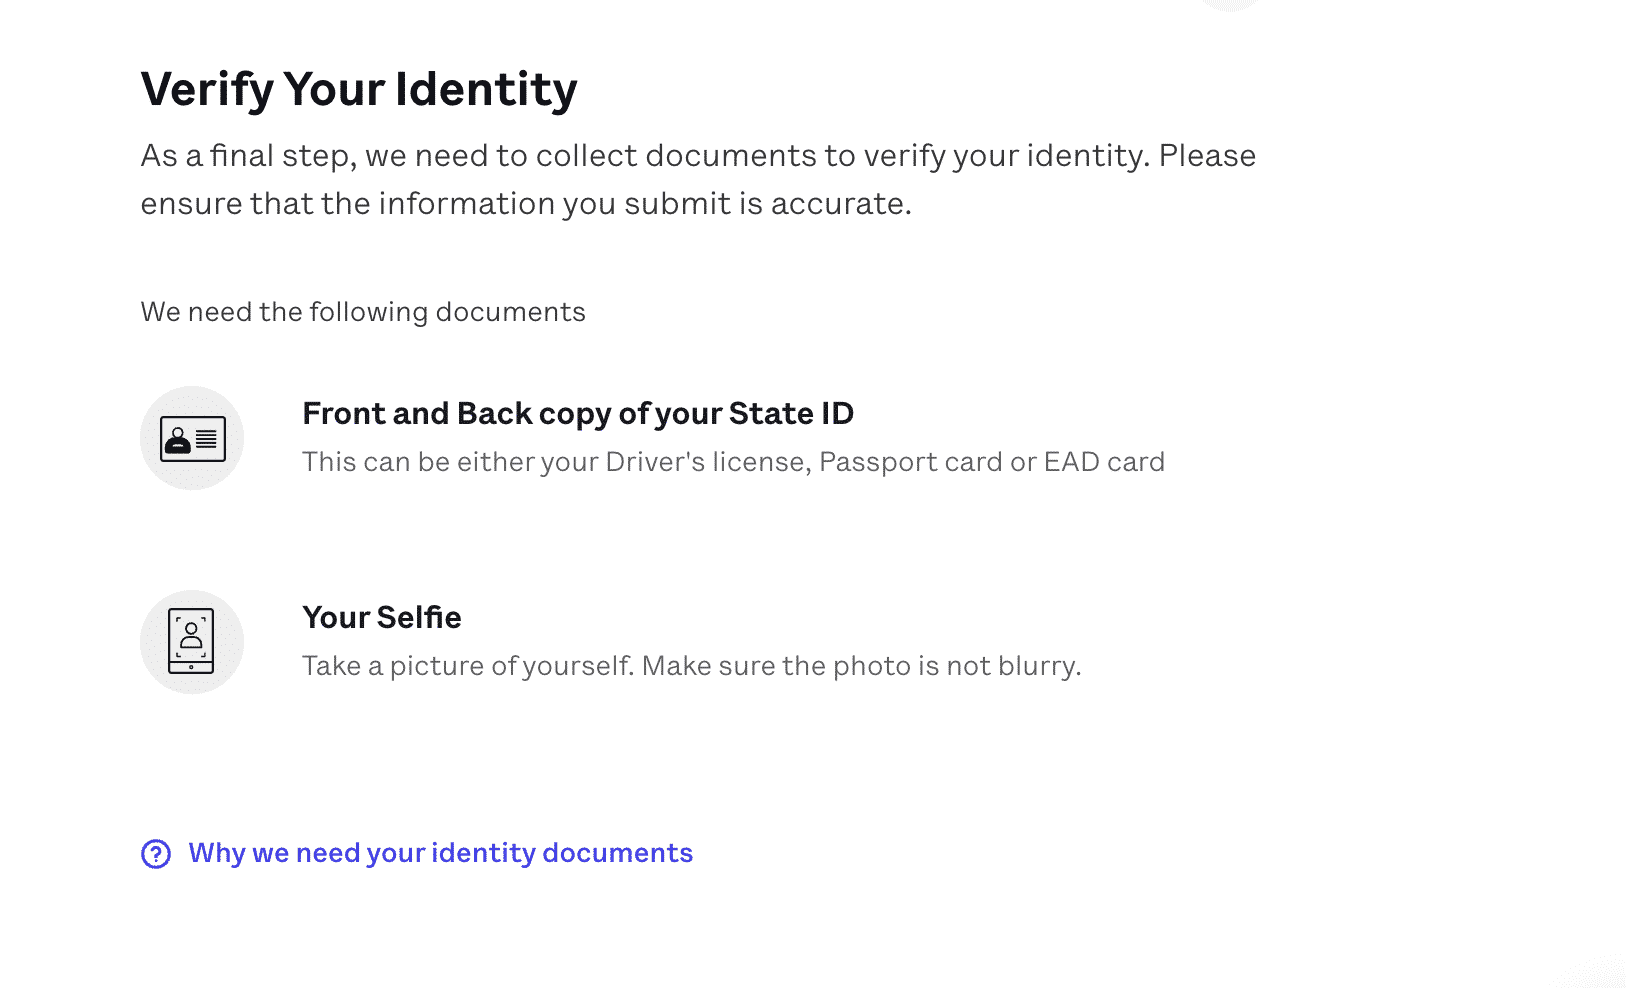Screen dimensions: 1626x988
Task: Click the State ID card icon
Action: point(192,438)
